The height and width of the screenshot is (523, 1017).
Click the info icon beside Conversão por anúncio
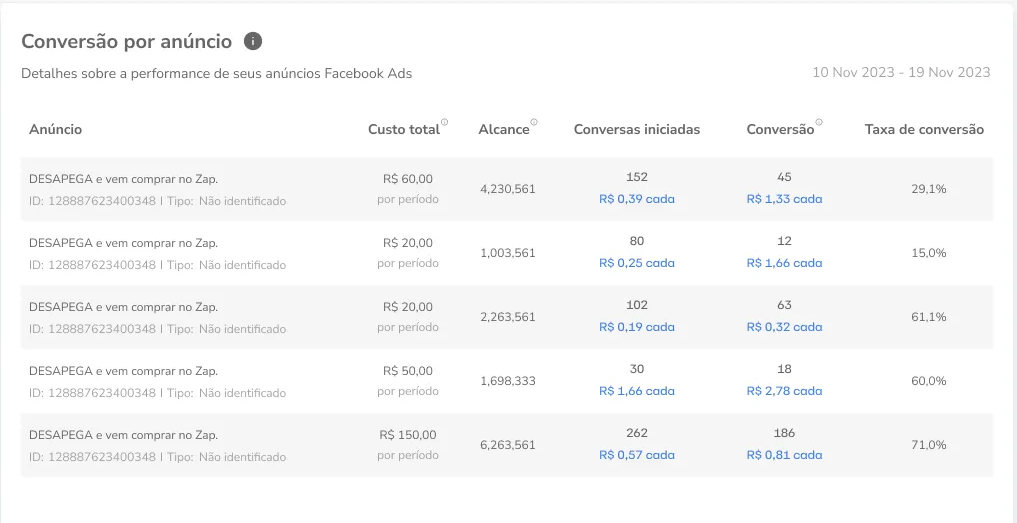tap(253, 42)
